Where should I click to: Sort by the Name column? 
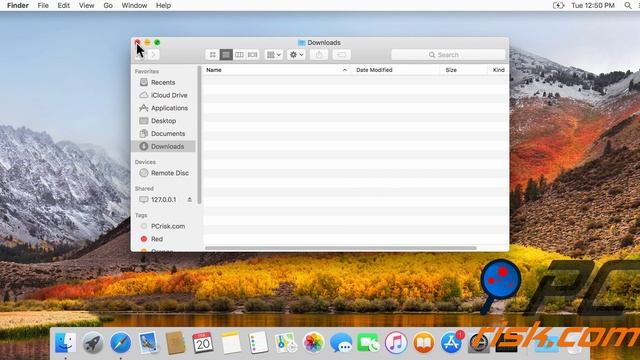[278, 70]
